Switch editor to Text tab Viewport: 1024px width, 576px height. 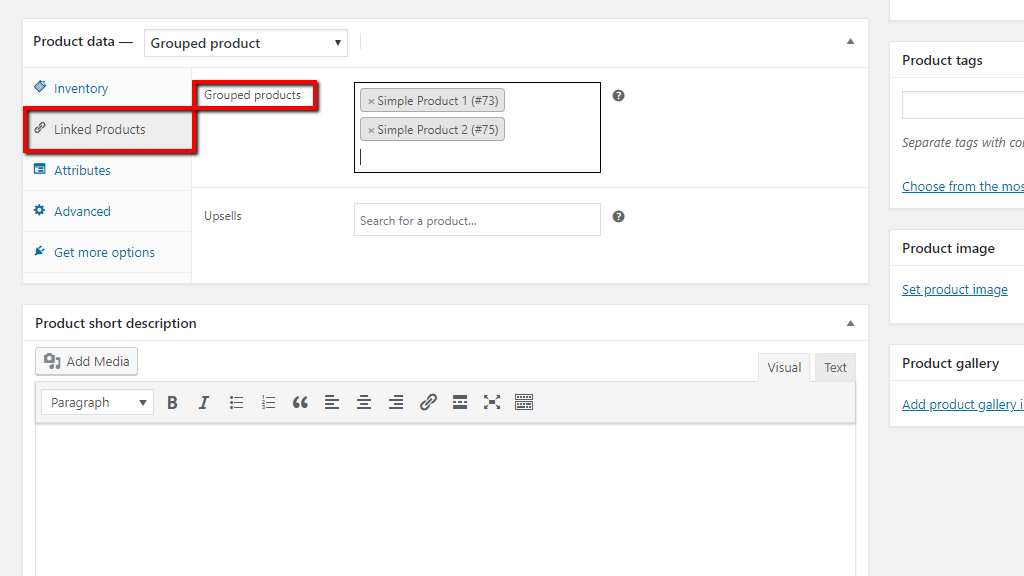pos(835,368)
